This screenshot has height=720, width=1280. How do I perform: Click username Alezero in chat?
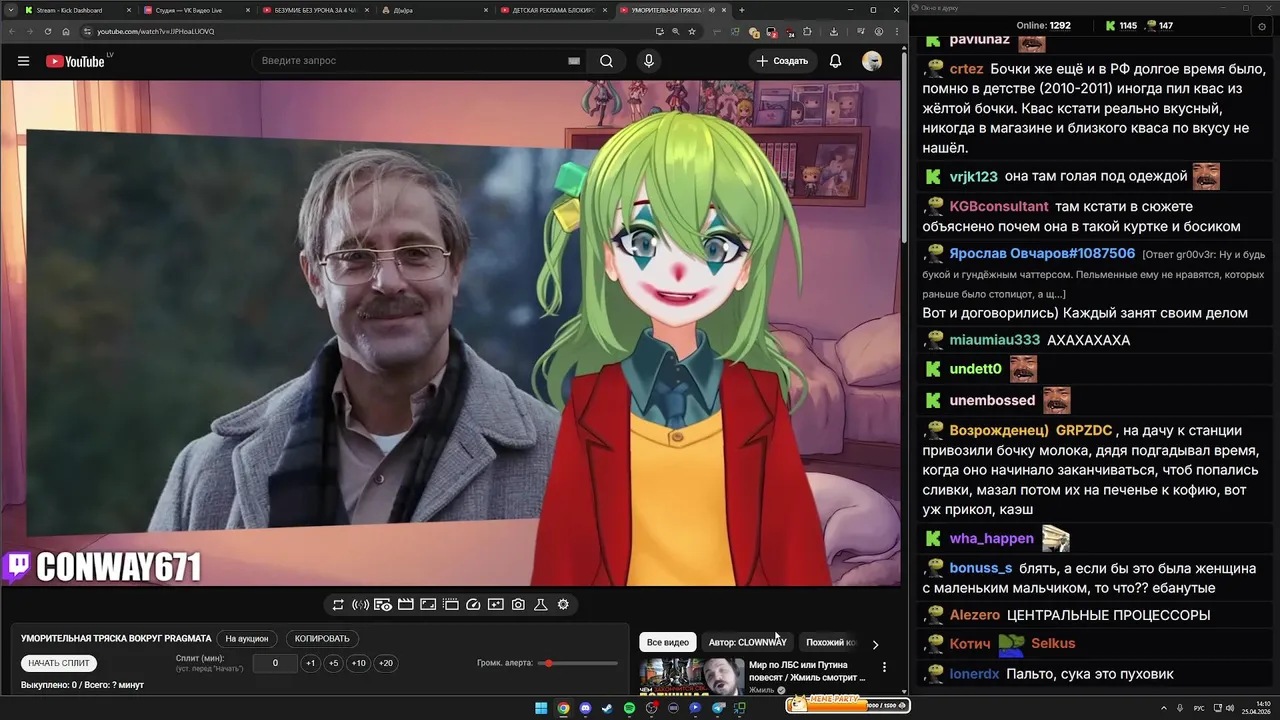974,615
